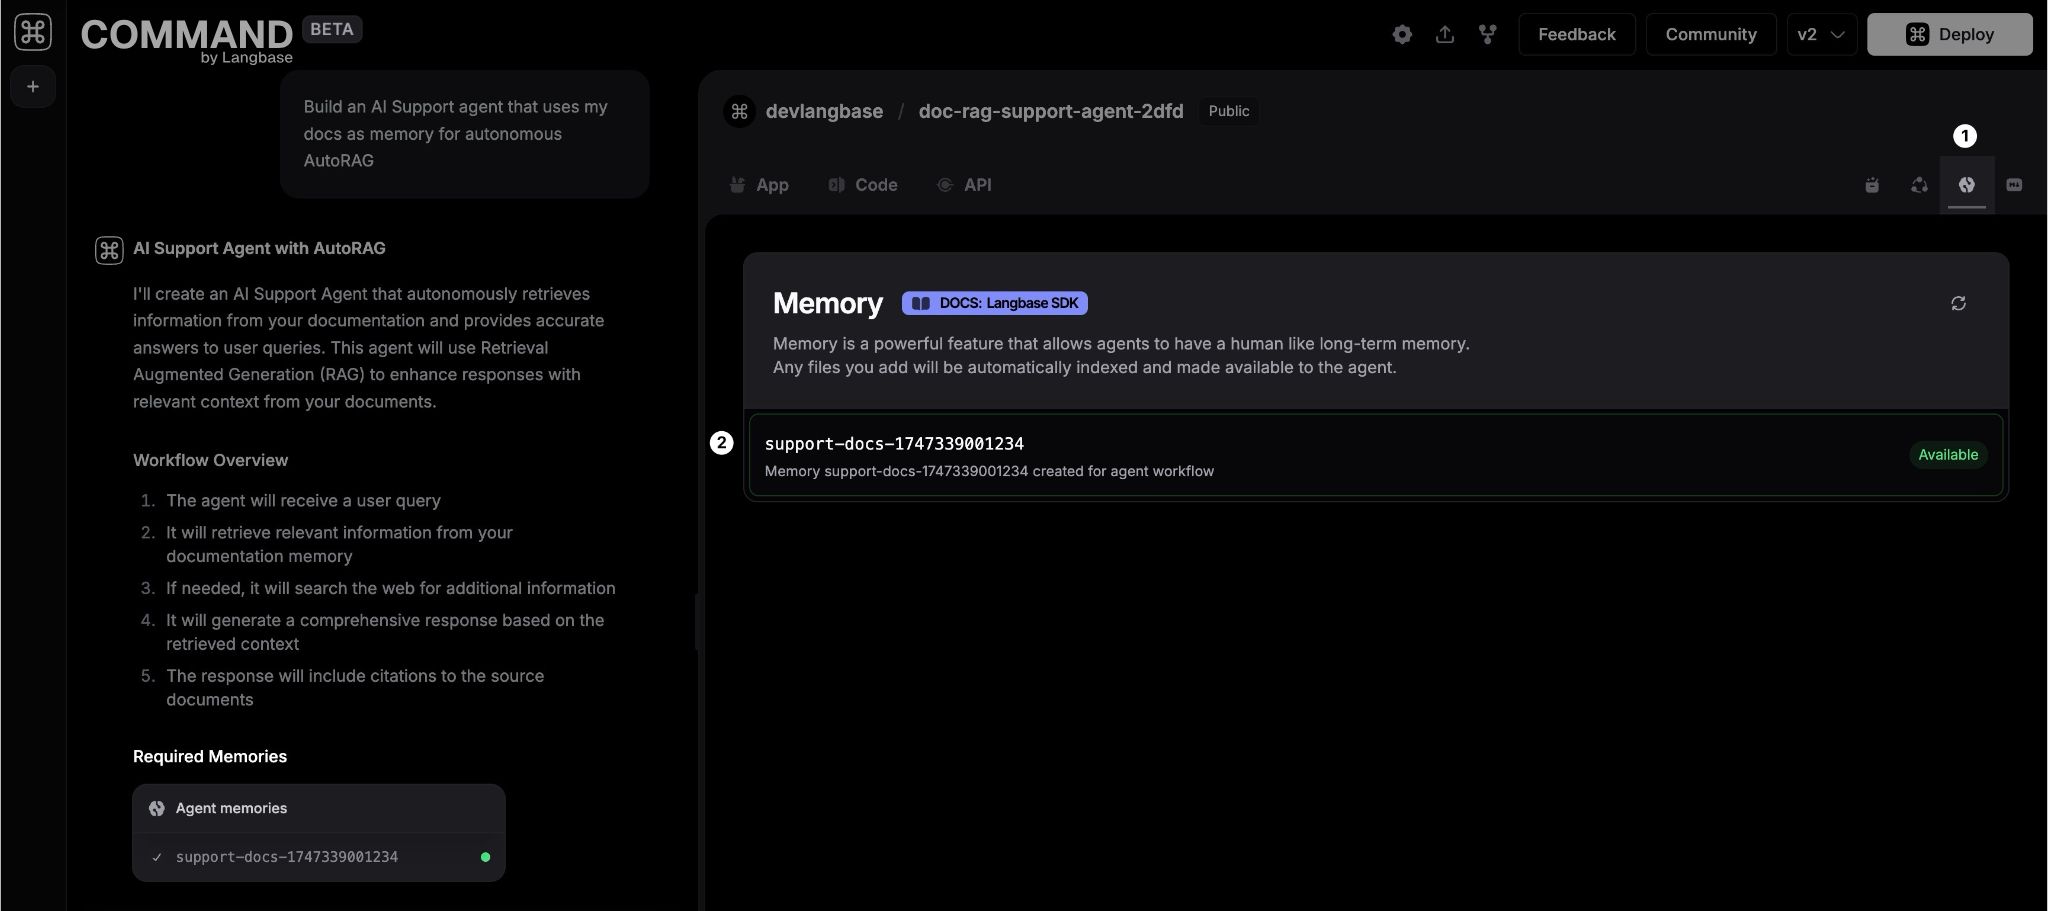Open the agent robot icon tab

tap(1872, 185)
